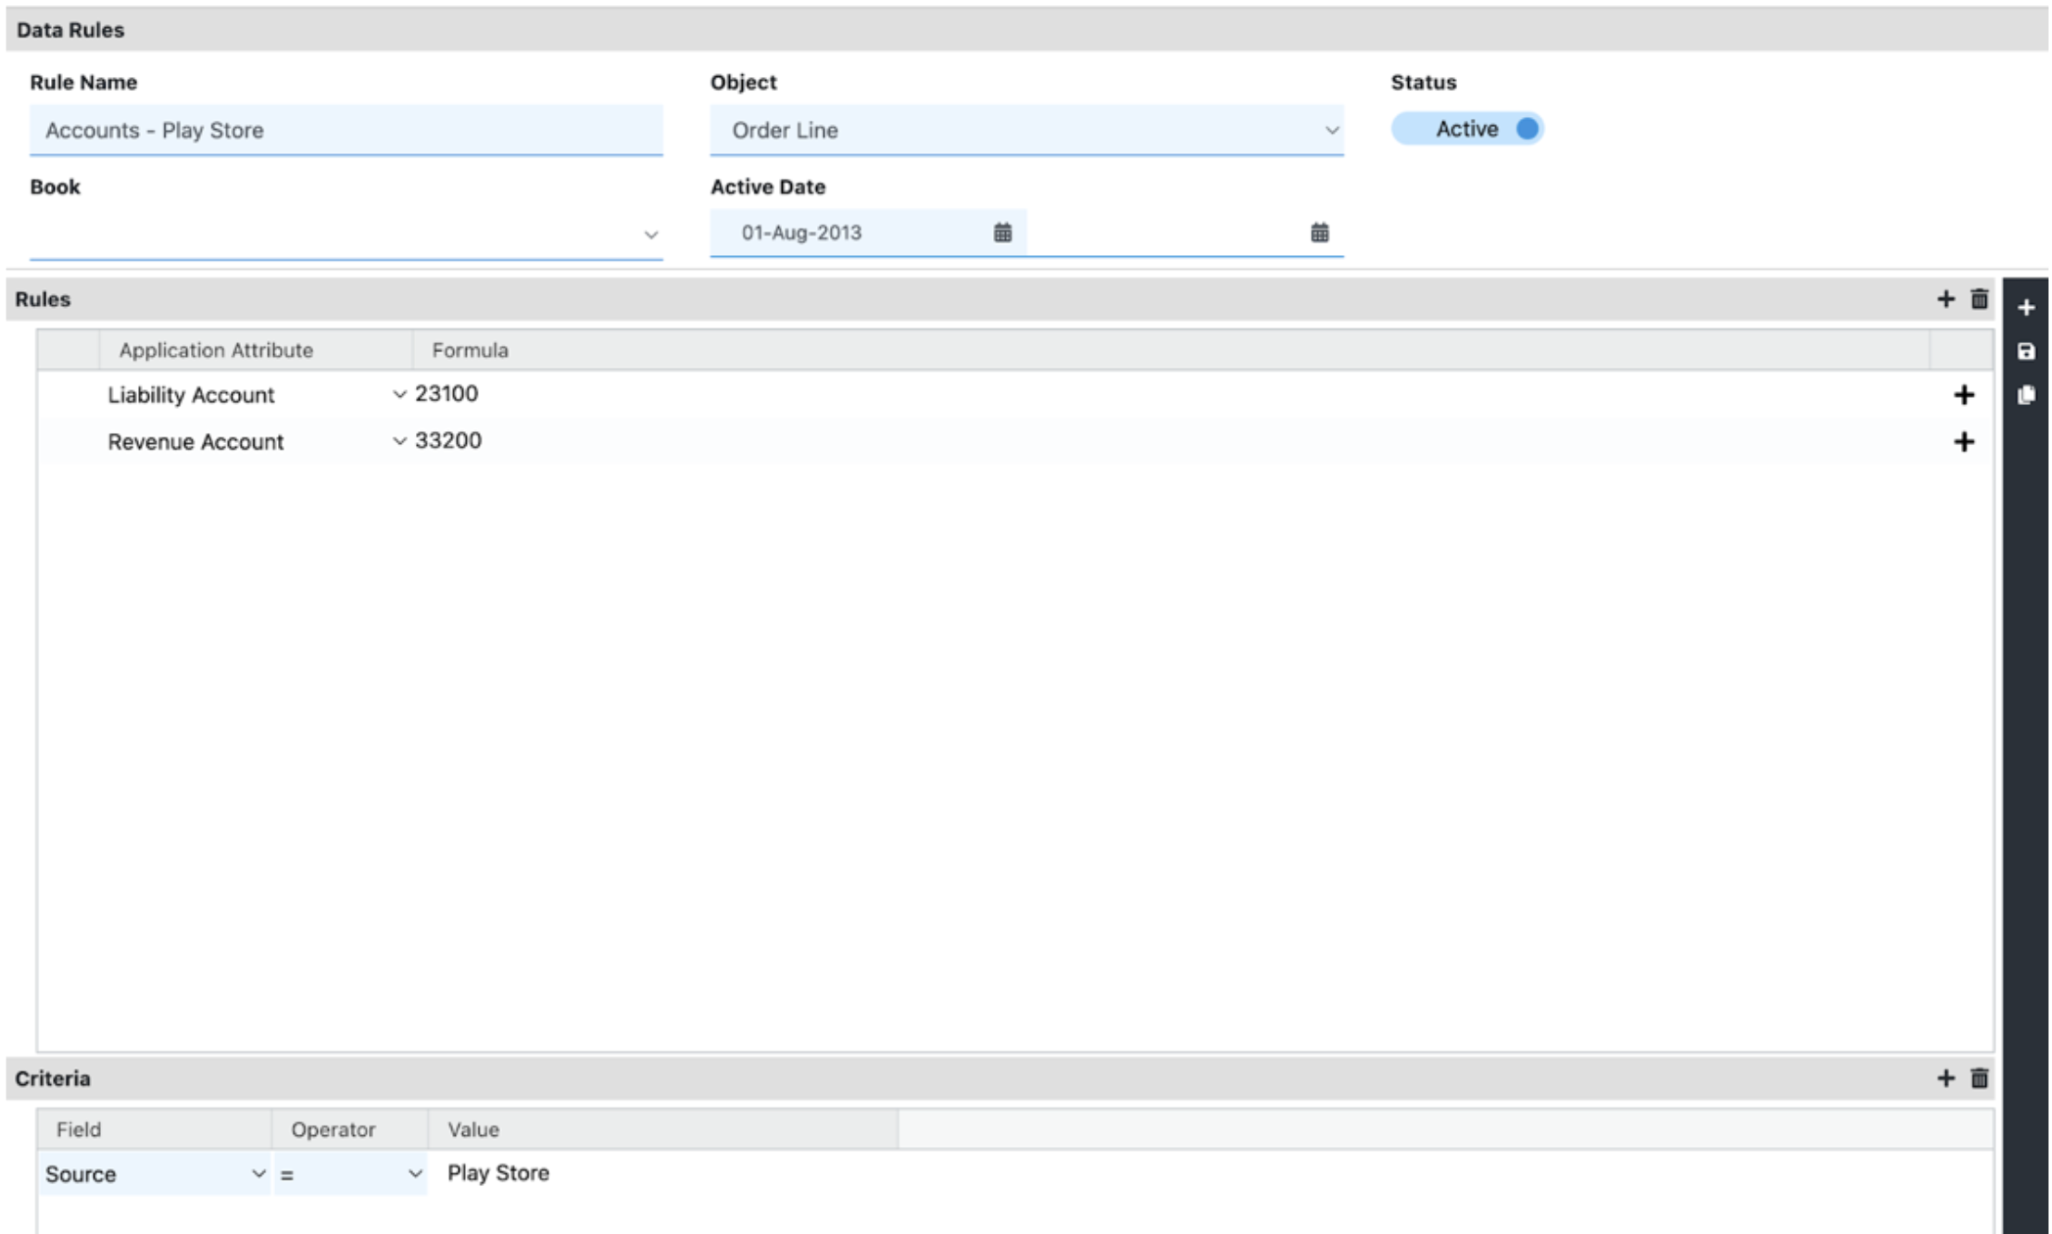Click the Play Store criteria value cell

coord(498,1173)
